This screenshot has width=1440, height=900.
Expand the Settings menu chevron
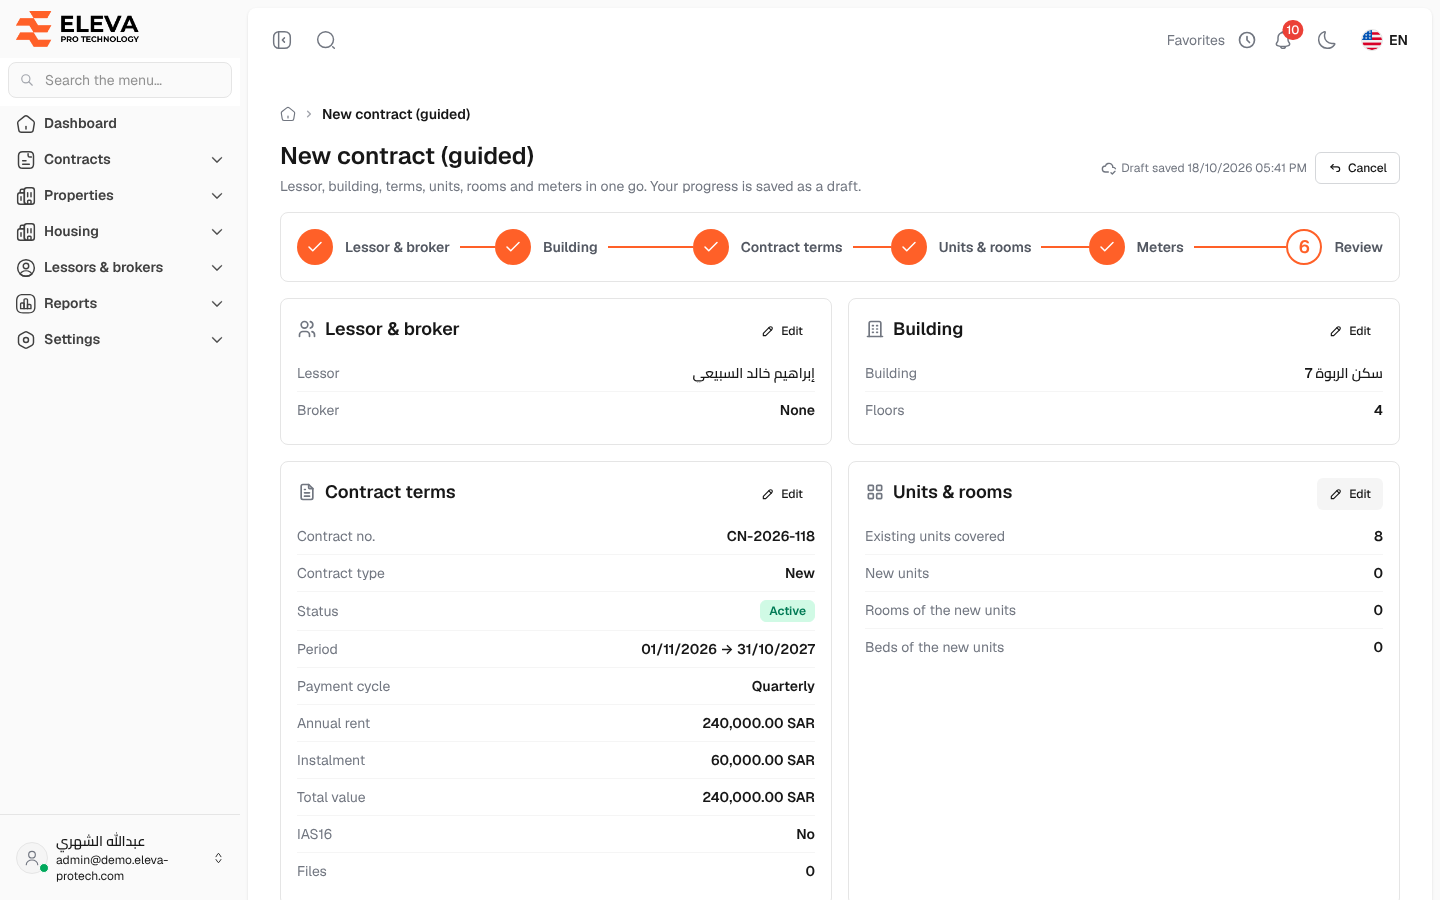tap(217, 340)
